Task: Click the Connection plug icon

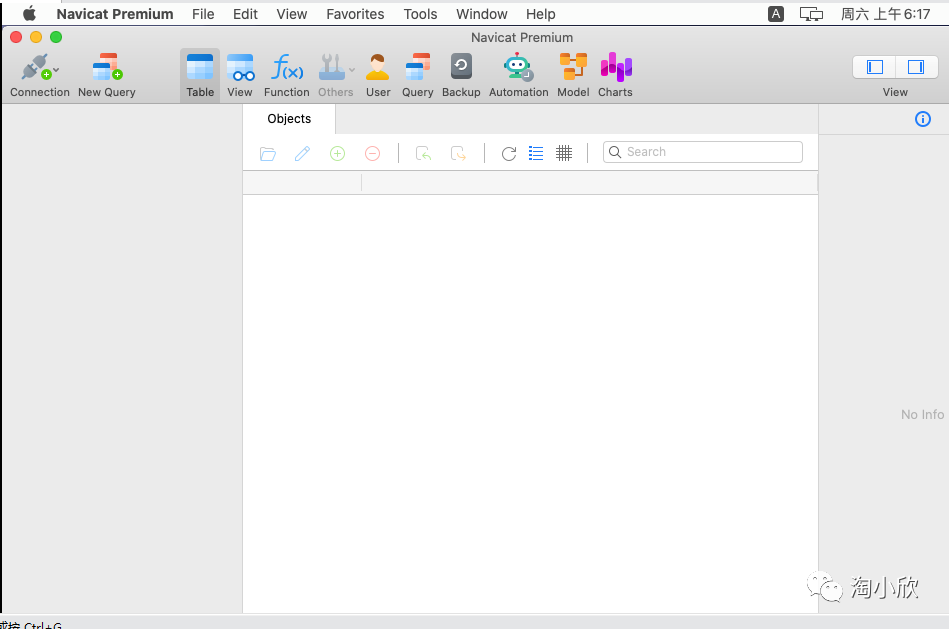Action: [35, 67]
